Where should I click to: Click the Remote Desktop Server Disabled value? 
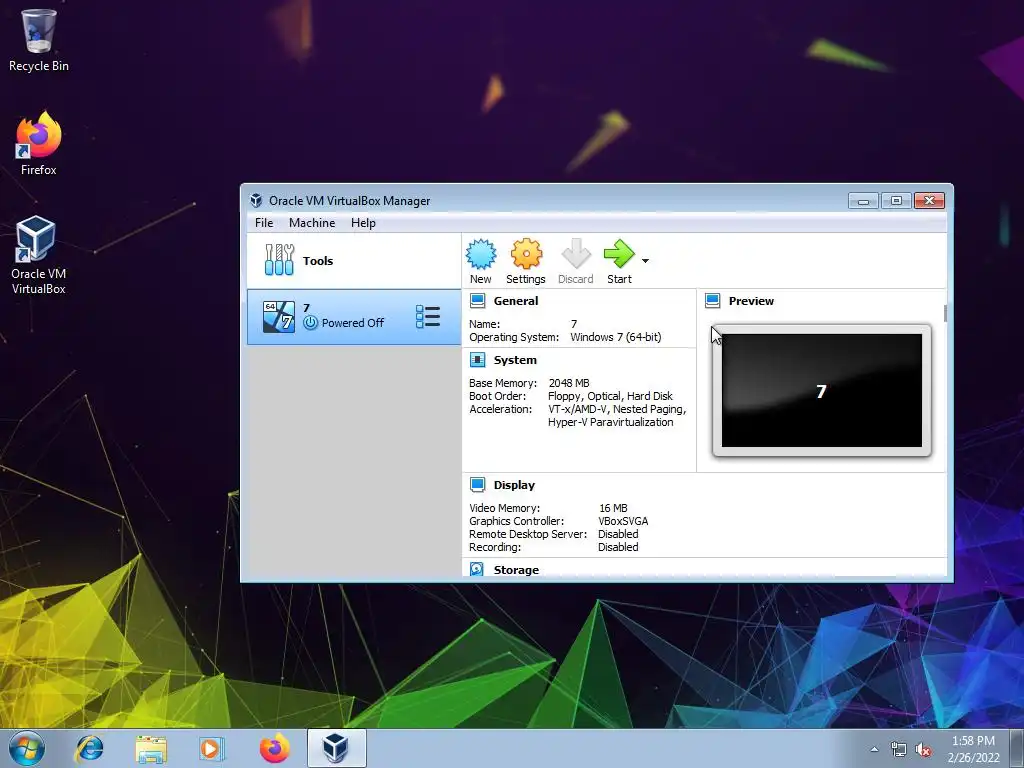pyautogui.click(x=618, y=534)
